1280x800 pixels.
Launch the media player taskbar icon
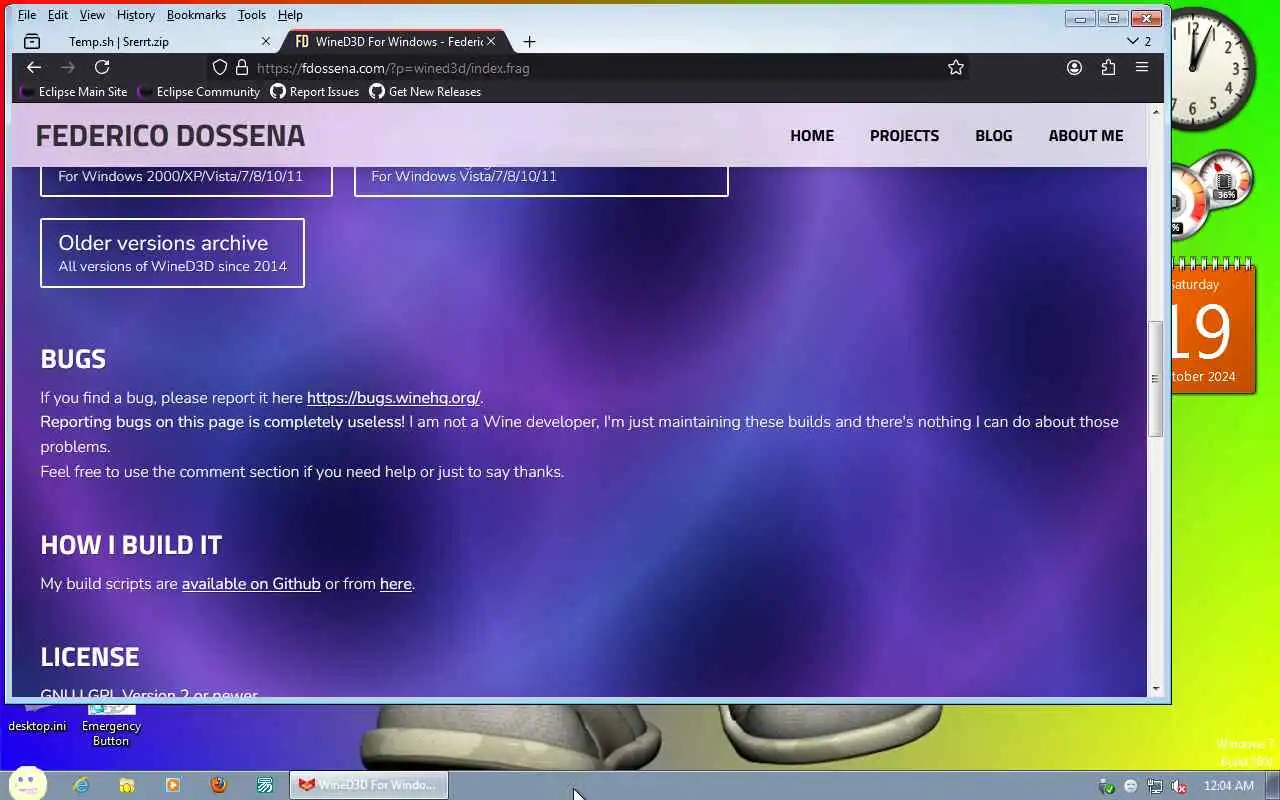[173, 785]
